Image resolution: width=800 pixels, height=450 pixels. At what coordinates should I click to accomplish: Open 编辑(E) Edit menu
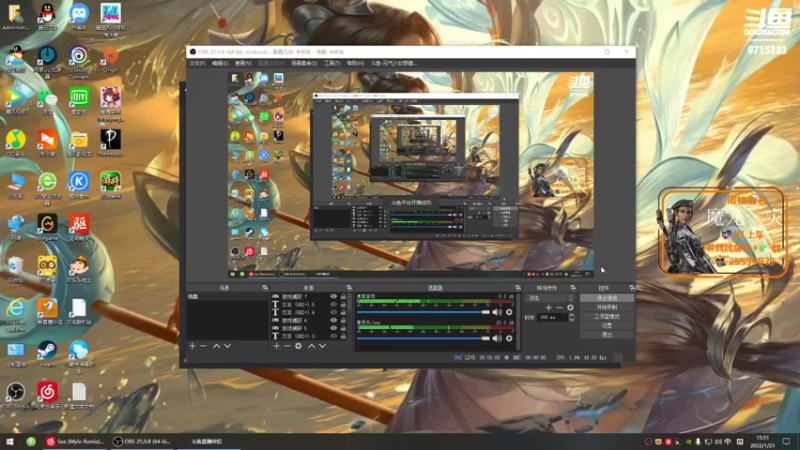click(220, 63)
